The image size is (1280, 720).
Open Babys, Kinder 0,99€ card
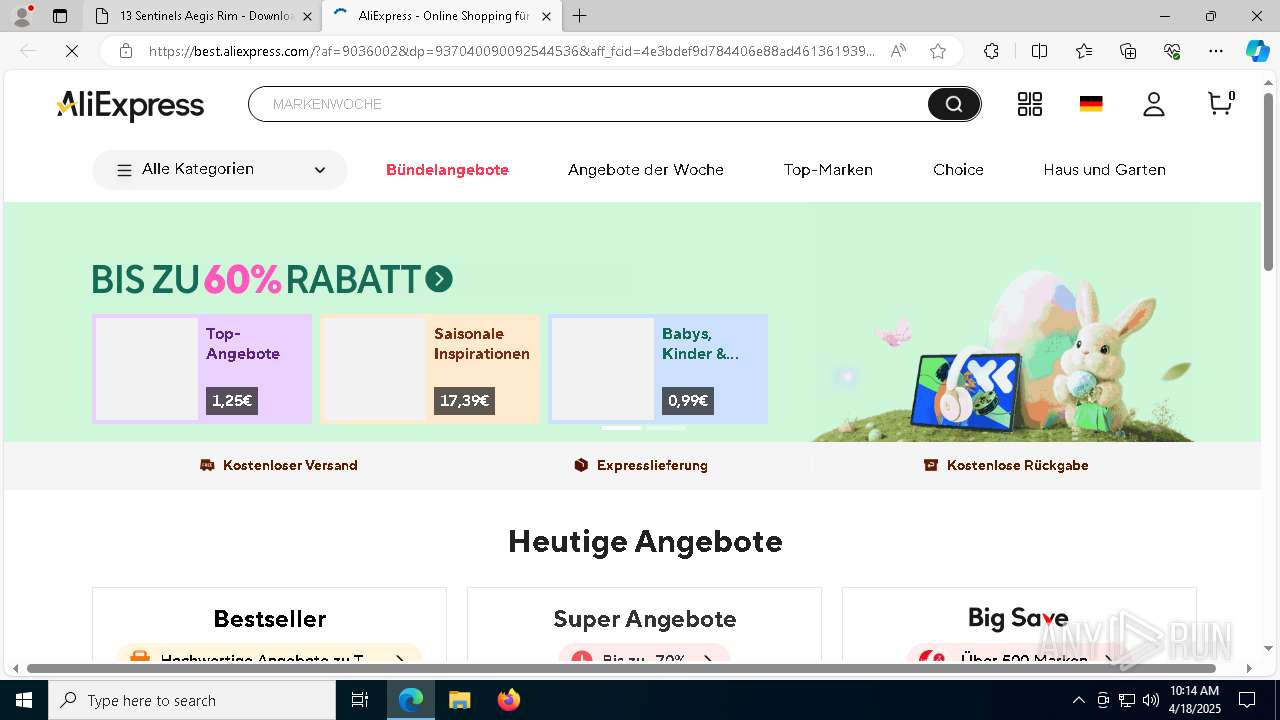coord(658,369)
